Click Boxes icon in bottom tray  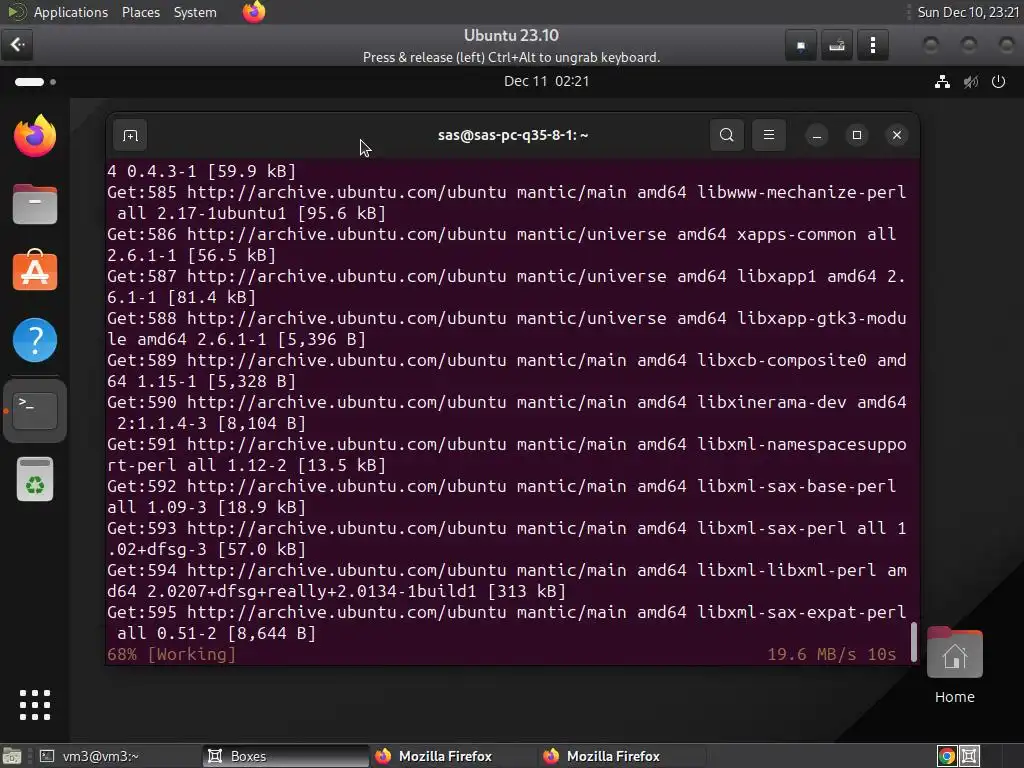pyautogui.click(x=969, y=756)
